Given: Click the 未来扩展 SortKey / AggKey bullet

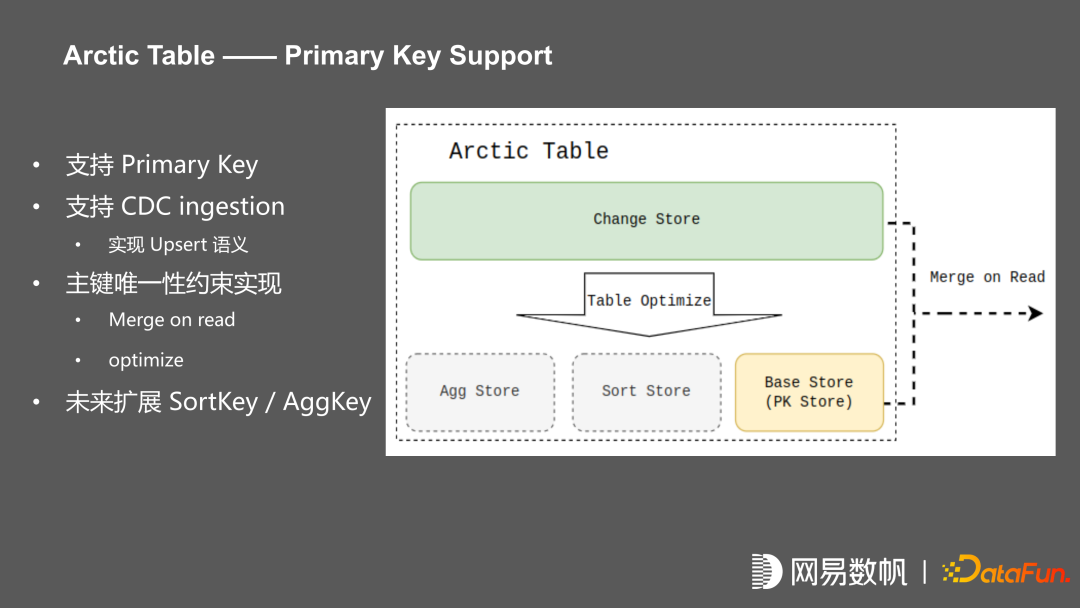Looking at the screenshot, I should click(x=218, y=402).
